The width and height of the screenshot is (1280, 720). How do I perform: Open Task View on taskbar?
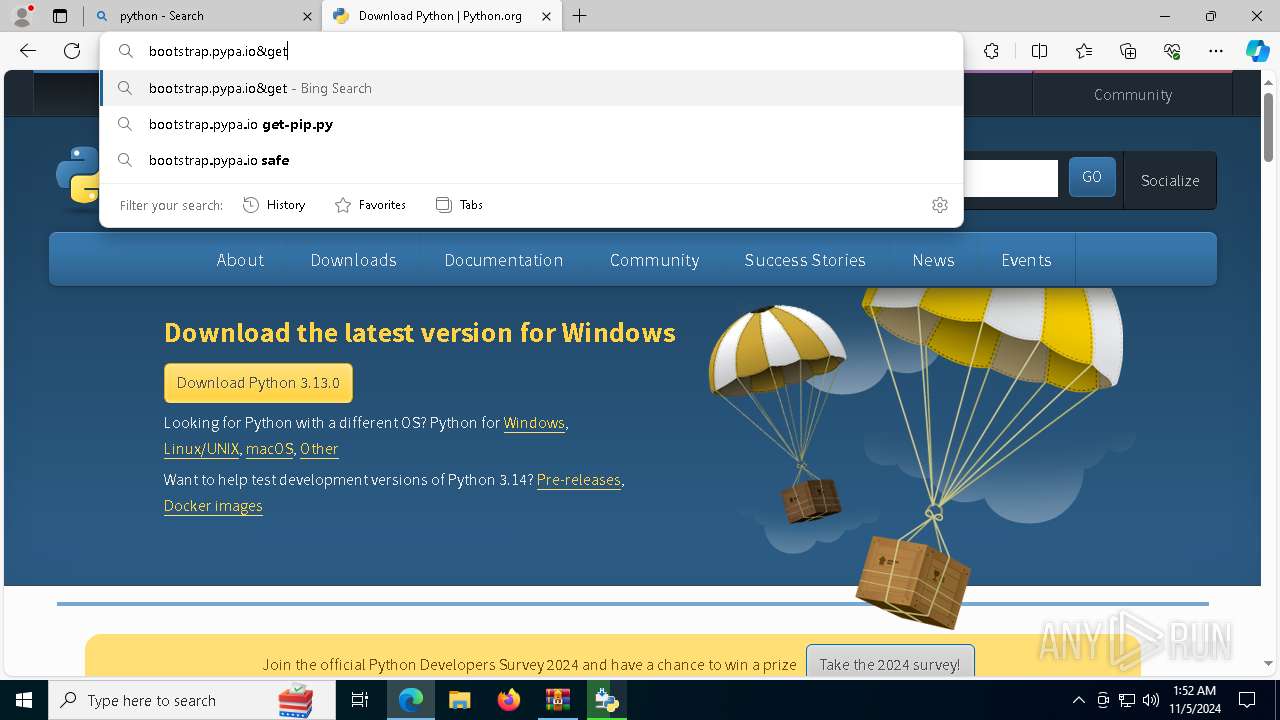tap(360, 700)
